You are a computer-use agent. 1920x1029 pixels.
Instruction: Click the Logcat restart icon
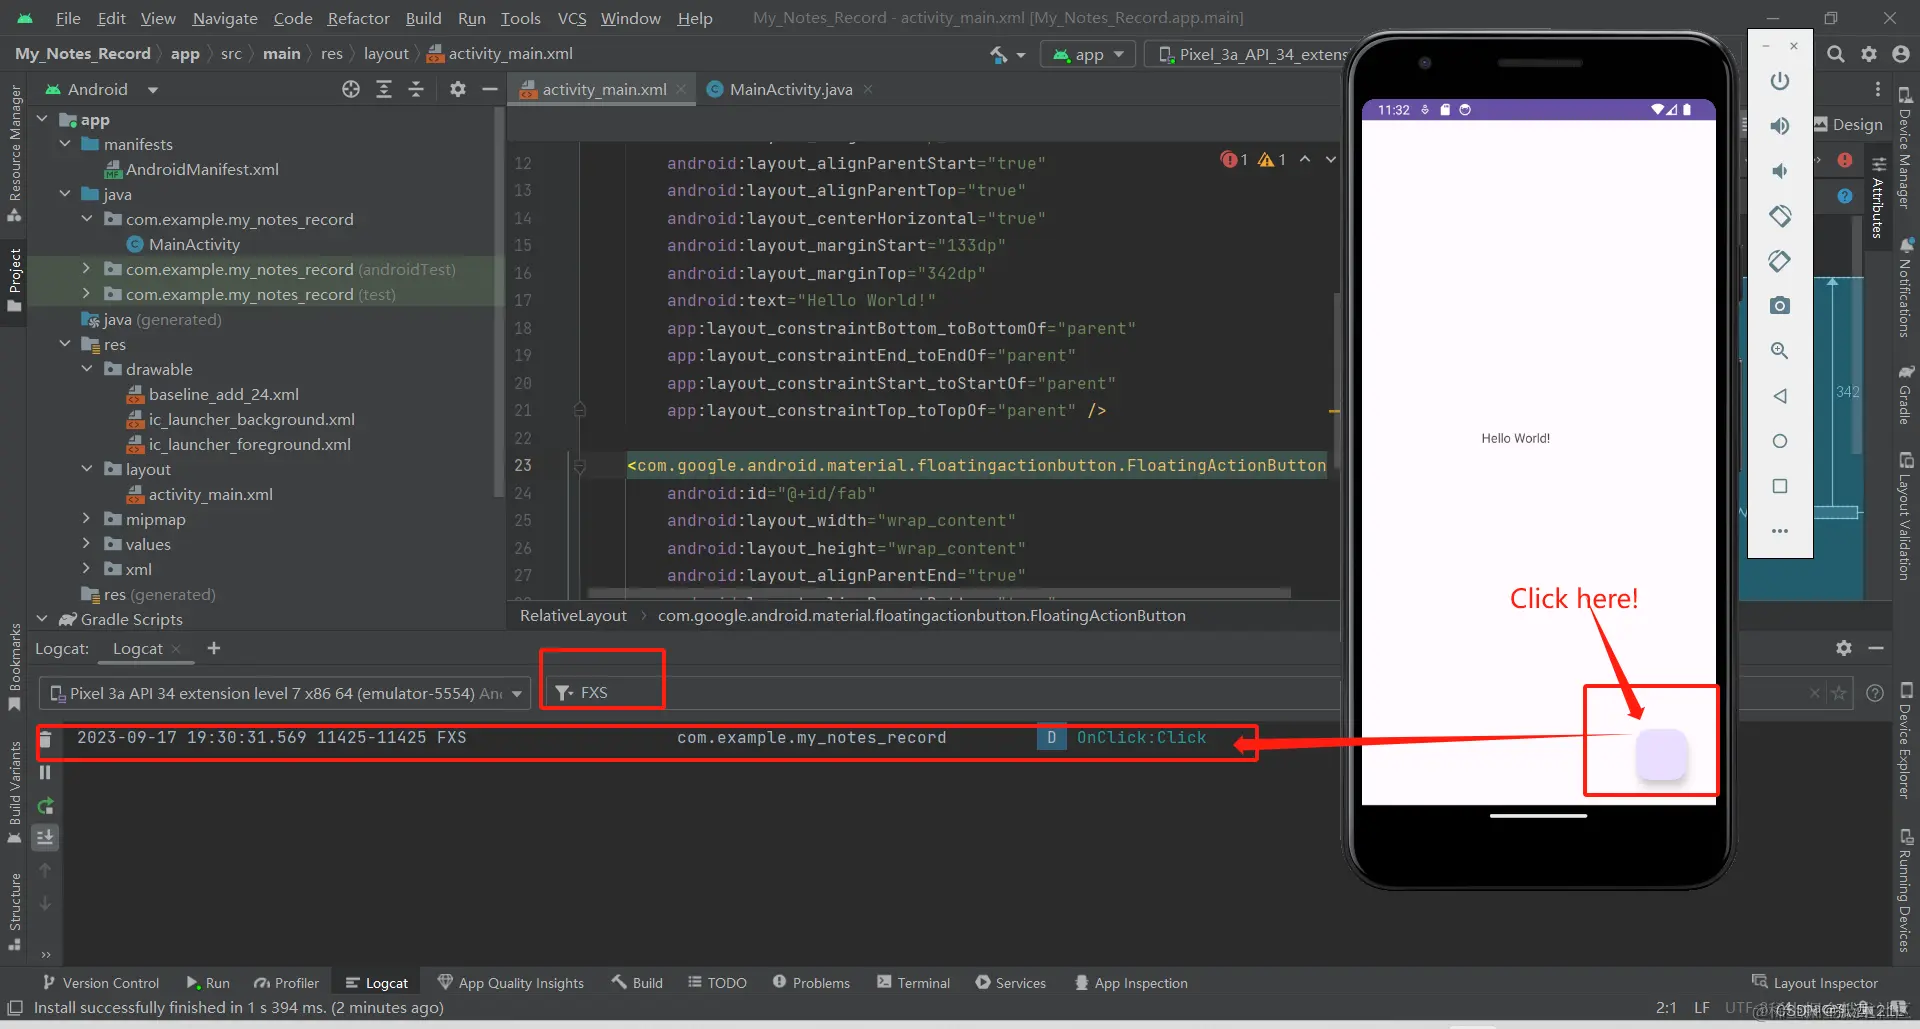click(x=46, y=806)
